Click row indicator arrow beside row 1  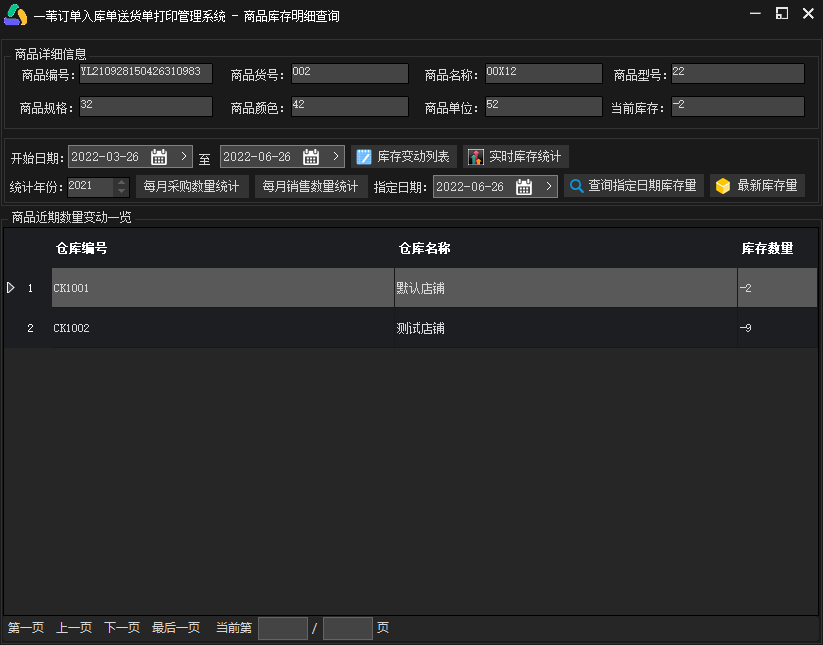pos(10,288)
